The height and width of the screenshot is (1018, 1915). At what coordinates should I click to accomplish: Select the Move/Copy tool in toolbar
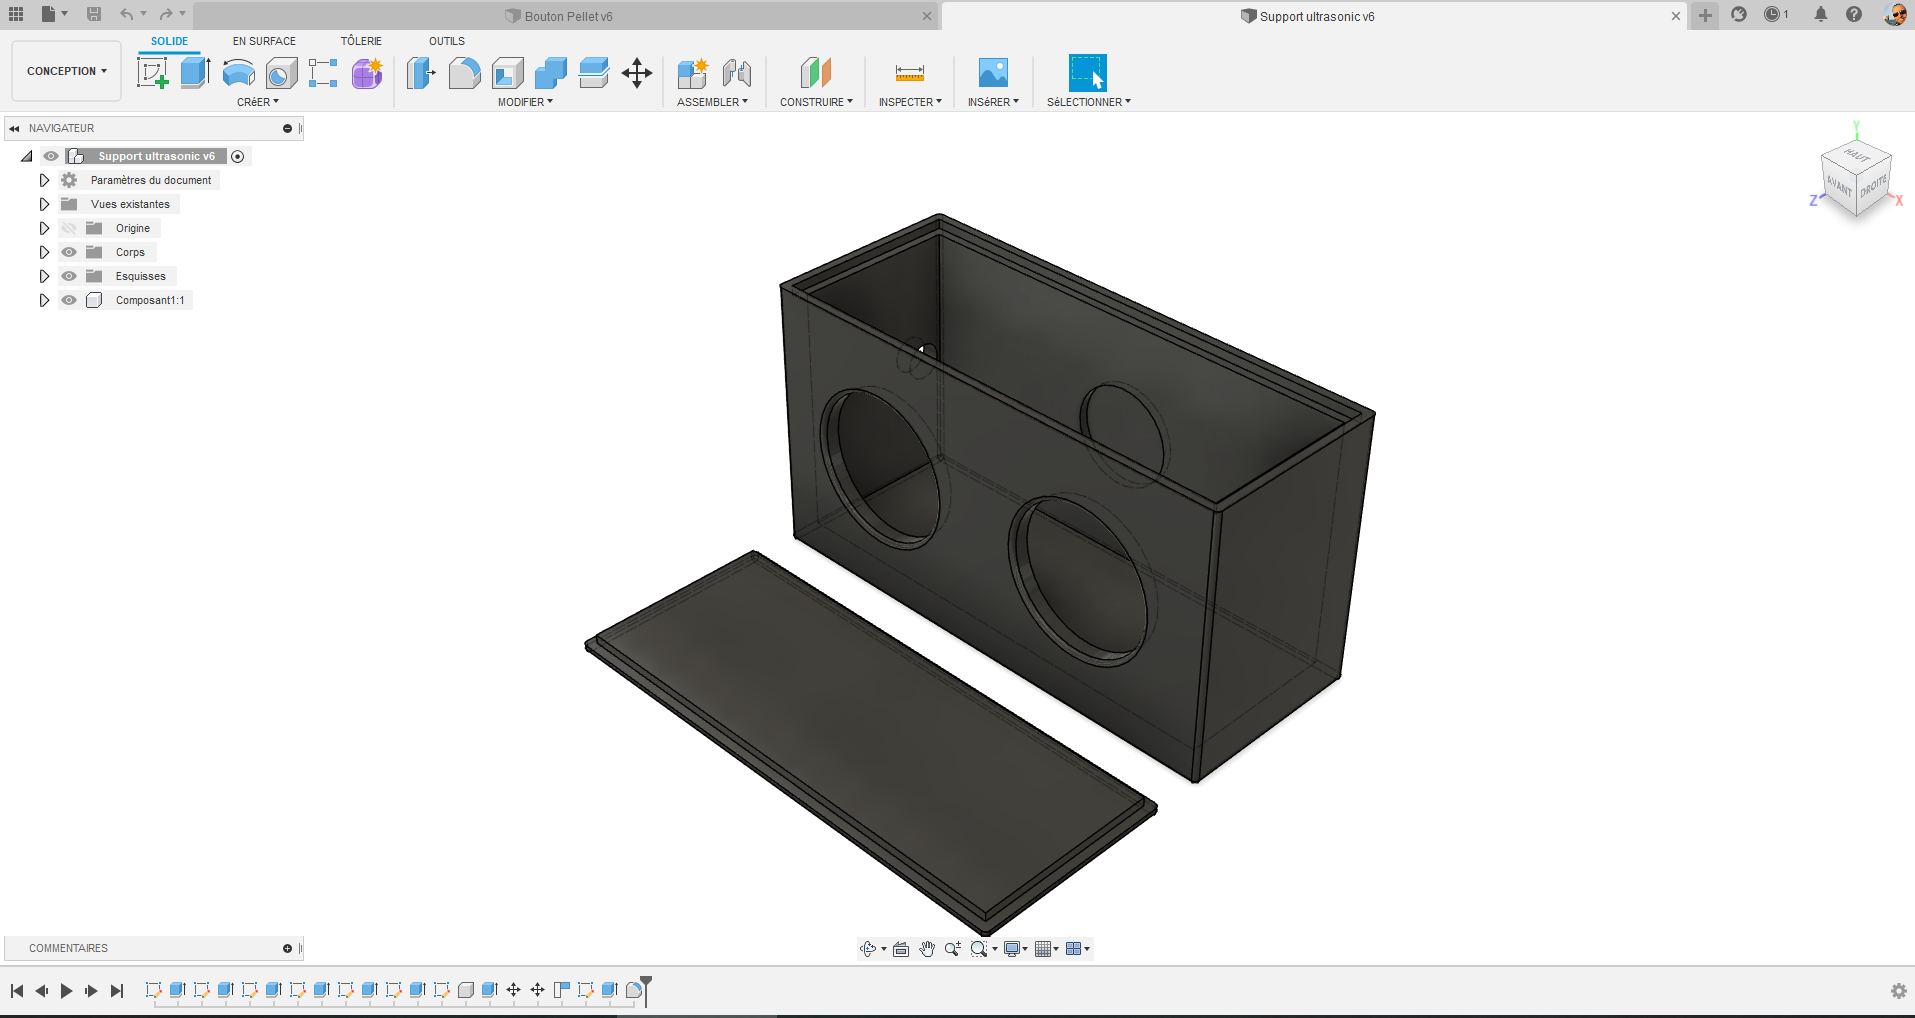pyautogui.click(x=637, y=73)
